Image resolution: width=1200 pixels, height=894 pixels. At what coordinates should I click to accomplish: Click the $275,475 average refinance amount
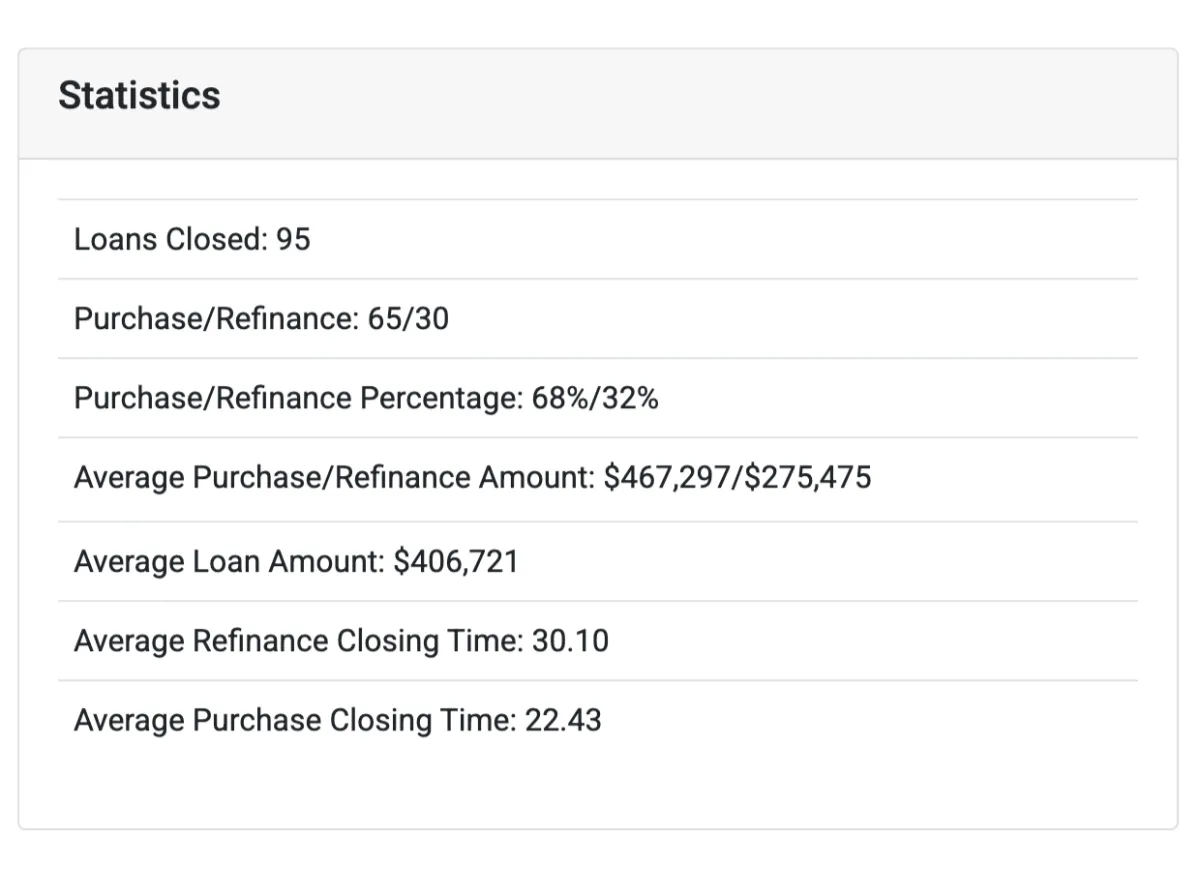[805, 478]
